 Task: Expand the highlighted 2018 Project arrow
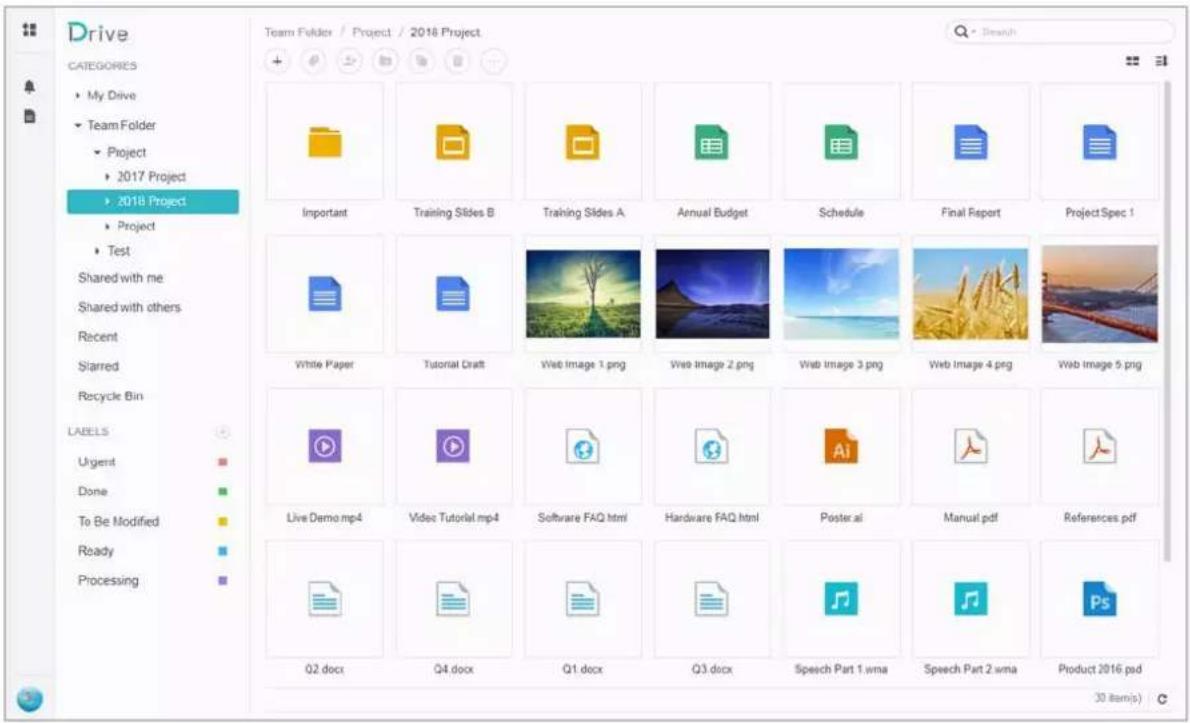(107, 201)
